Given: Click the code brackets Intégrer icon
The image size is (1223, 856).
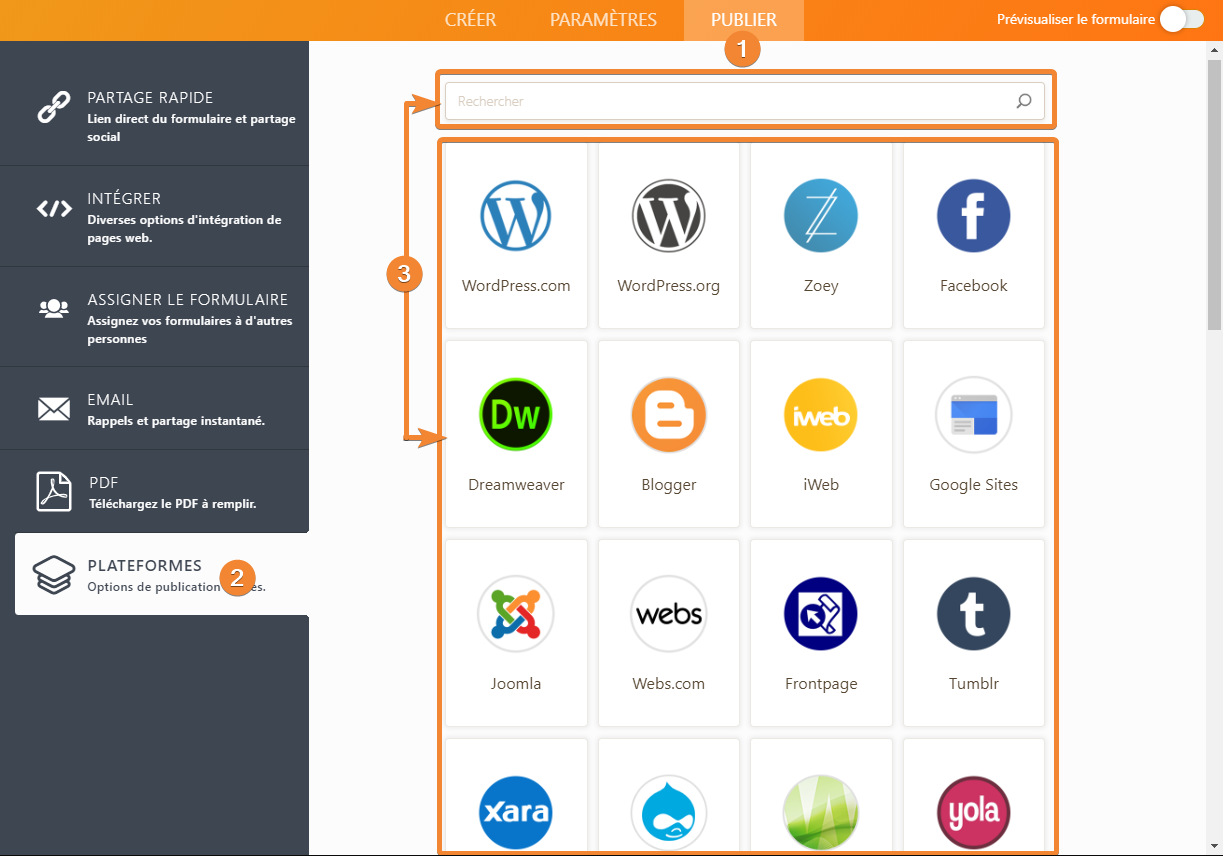Looking at the screenshot, I should (x=54, y=208).
